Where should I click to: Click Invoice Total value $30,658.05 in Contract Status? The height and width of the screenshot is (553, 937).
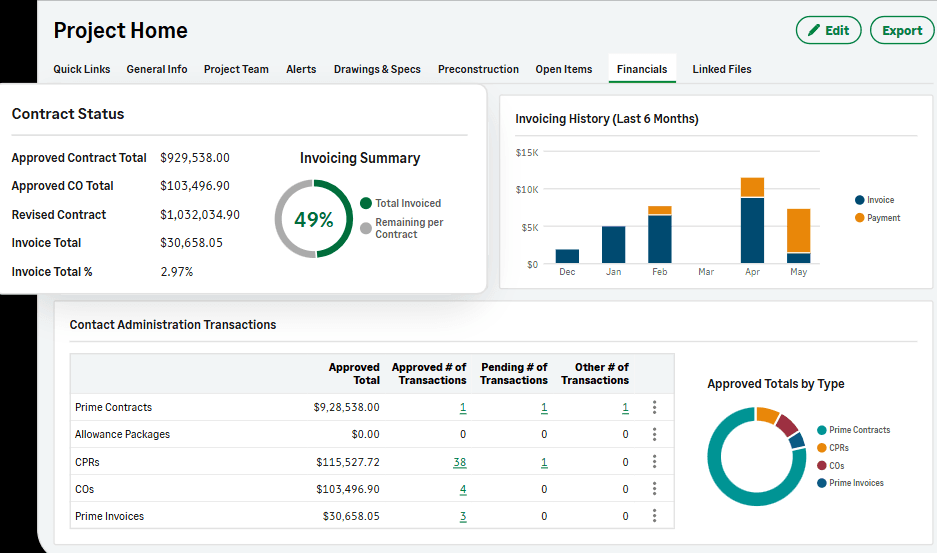click(x=191, y=243)
